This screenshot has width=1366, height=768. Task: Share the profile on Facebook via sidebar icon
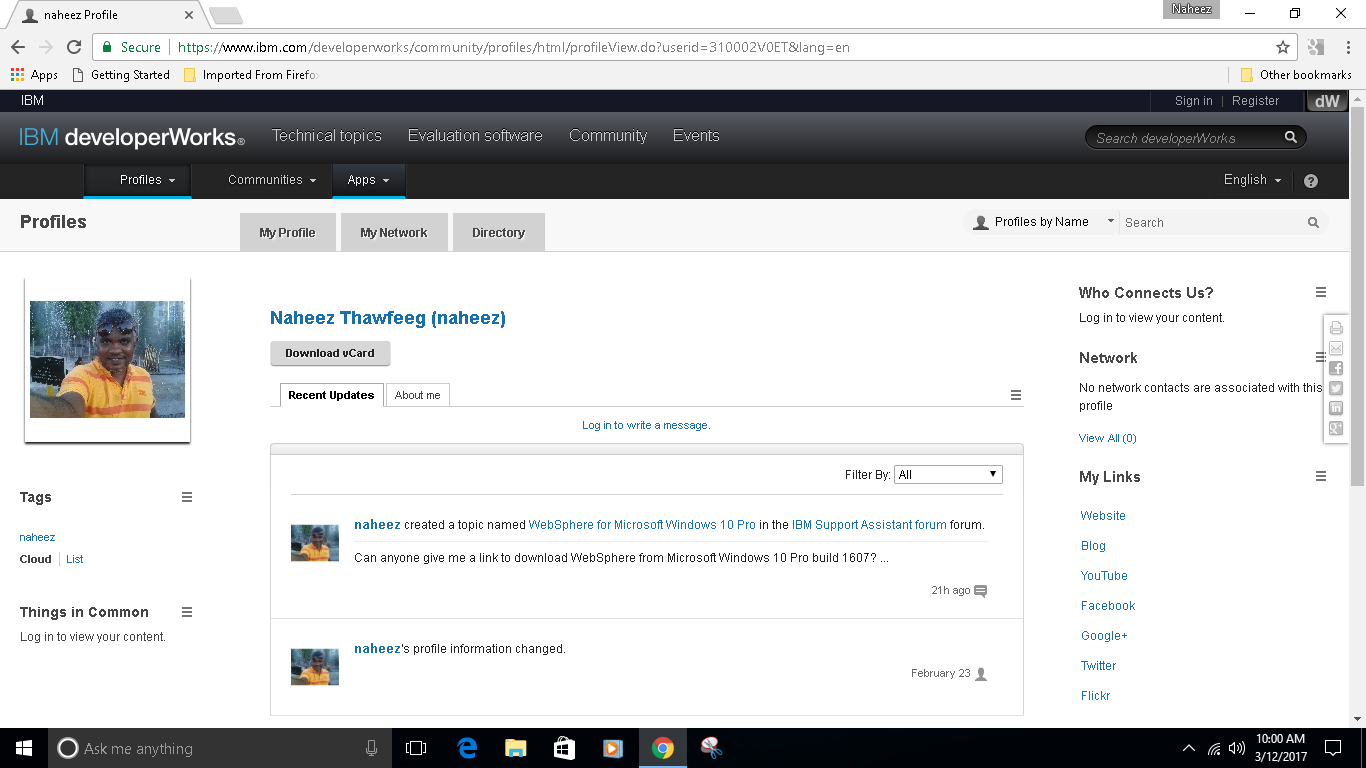pos(1336,368)
